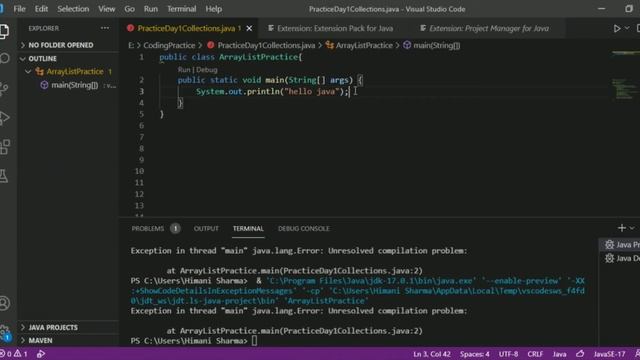Image resolution: width=640 pixels, height=360 pixels.
Task: Click the Debug code lens link
Action: [207, 70]
